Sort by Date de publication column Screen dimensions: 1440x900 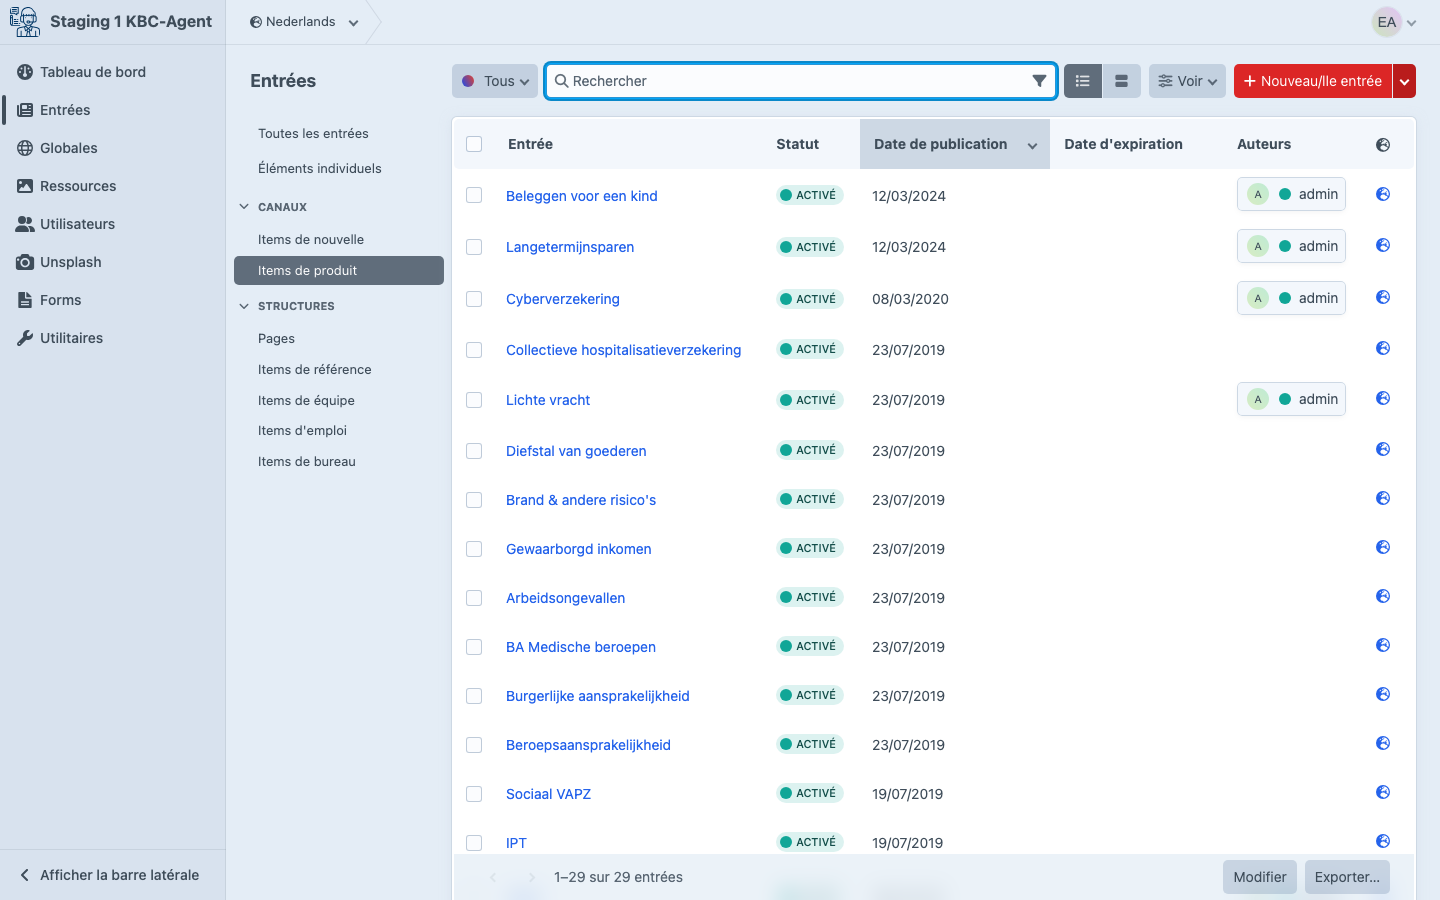pyautogui.click(x=955, y=144)
